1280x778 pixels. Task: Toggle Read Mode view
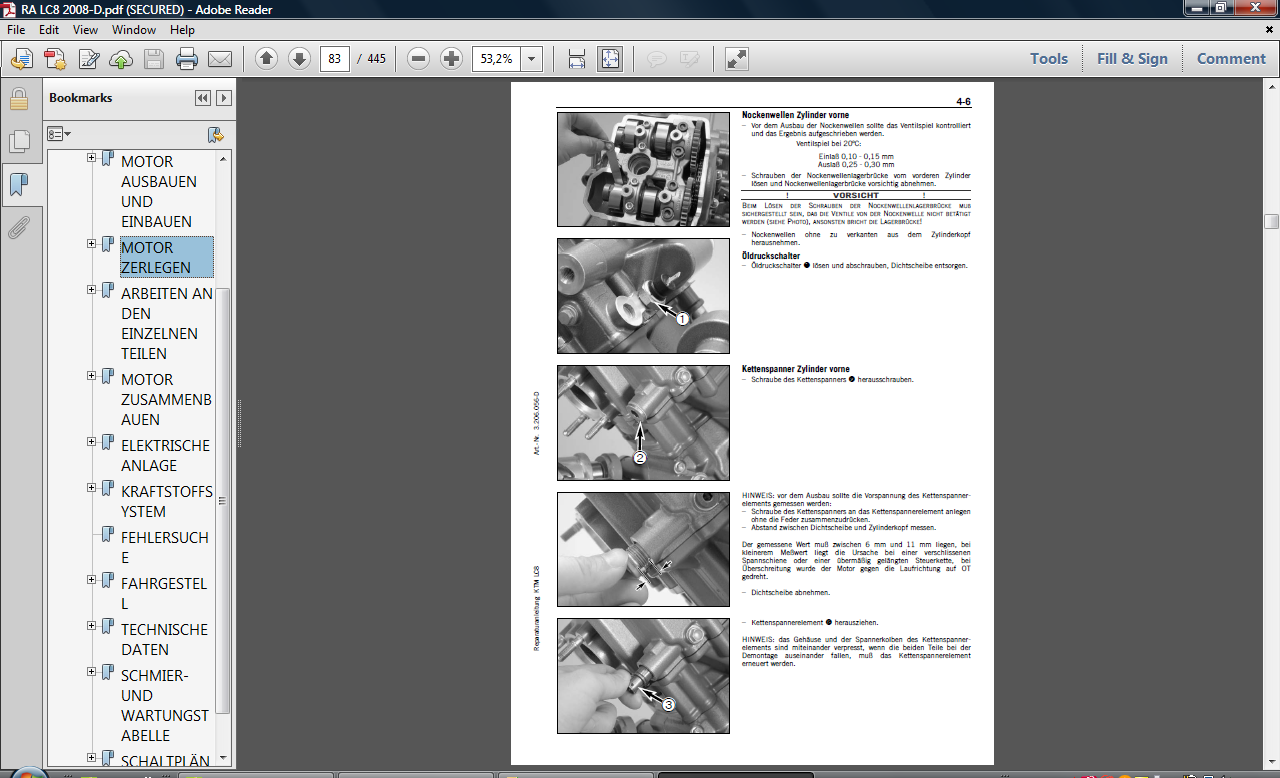click(737, 59)
